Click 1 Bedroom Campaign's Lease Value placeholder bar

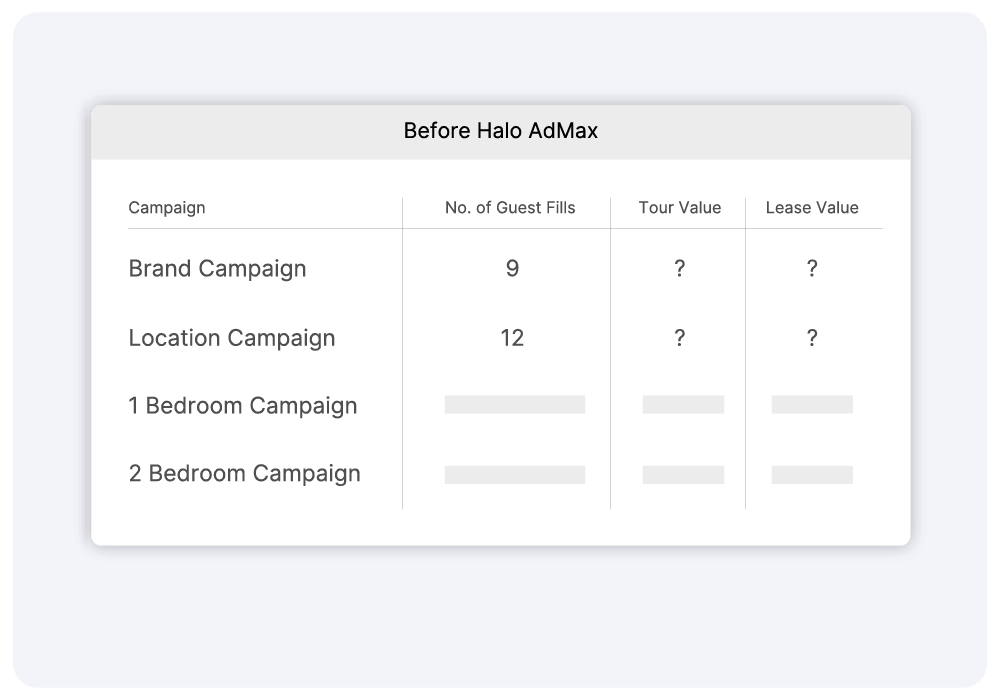[x=813, y=404]
